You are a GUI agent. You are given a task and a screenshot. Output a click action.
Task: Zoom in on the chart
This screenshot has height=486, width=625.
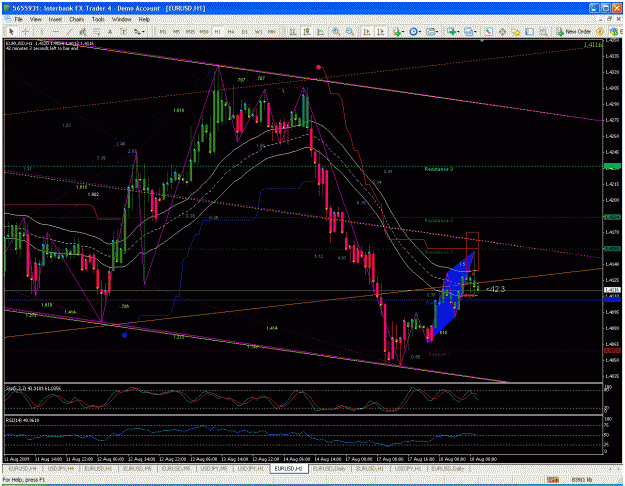coord(336,31)
